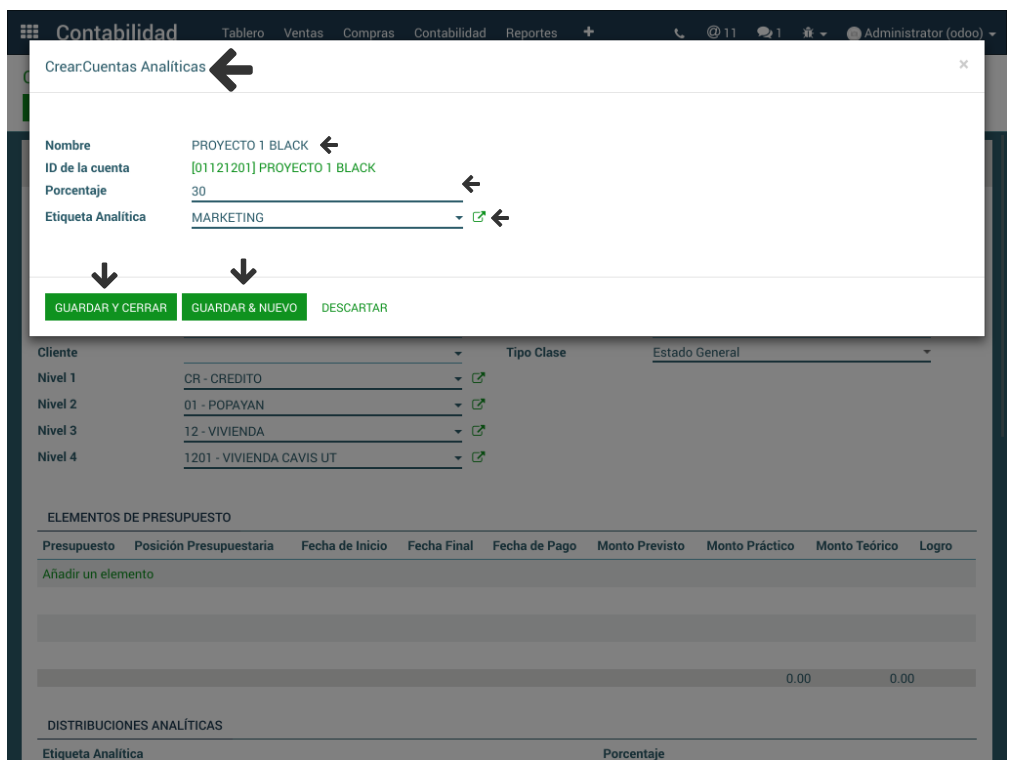
Task: Click the plus icon after Reportes
Action: click(x=588, y=32)
